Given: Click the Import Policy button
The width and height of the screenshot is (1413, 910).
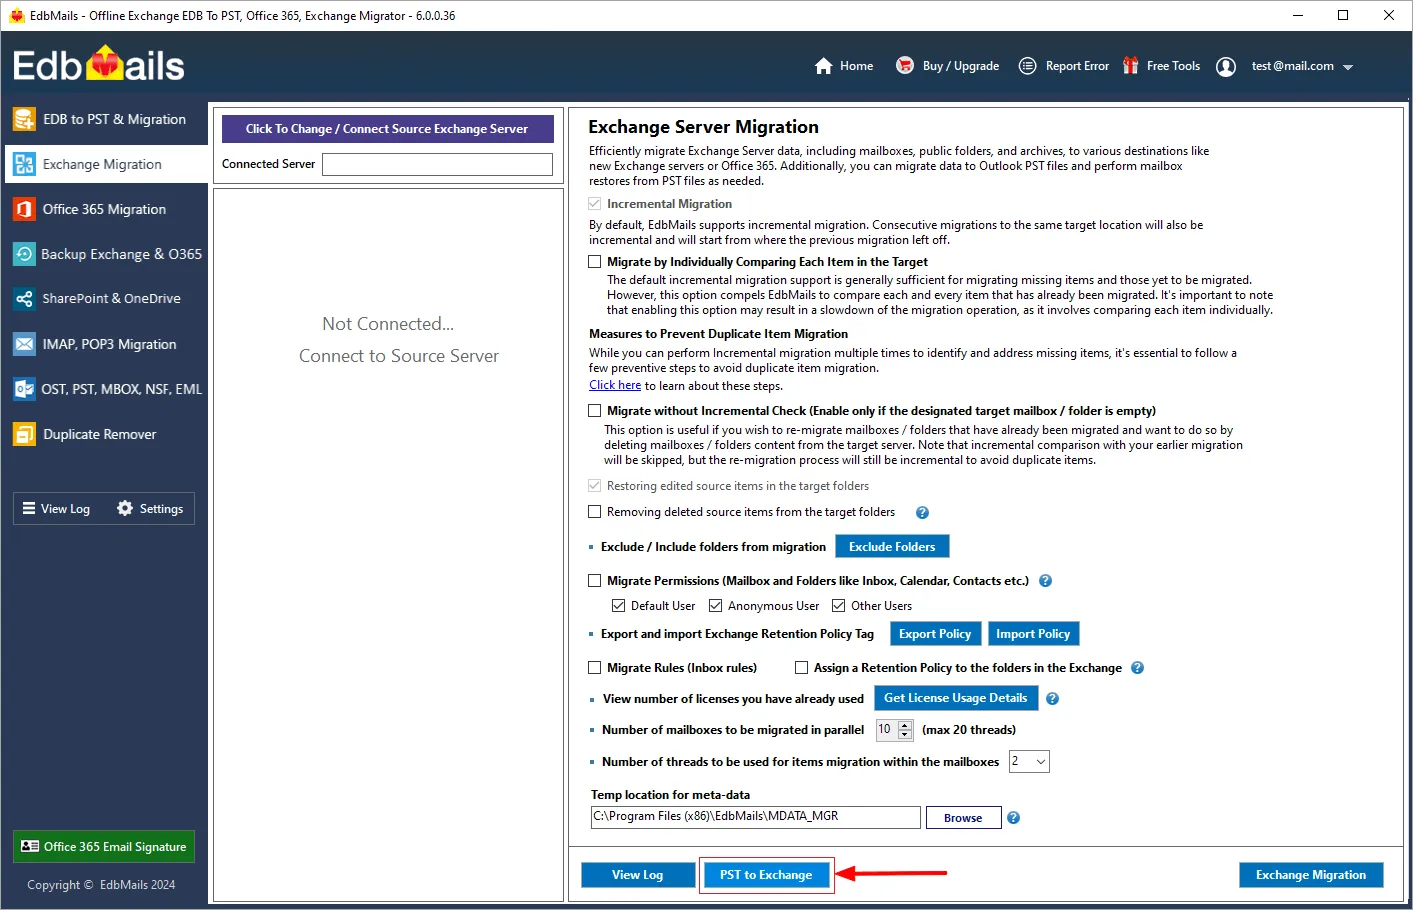Looking at the screenshot, I should tap(1033, 634).
